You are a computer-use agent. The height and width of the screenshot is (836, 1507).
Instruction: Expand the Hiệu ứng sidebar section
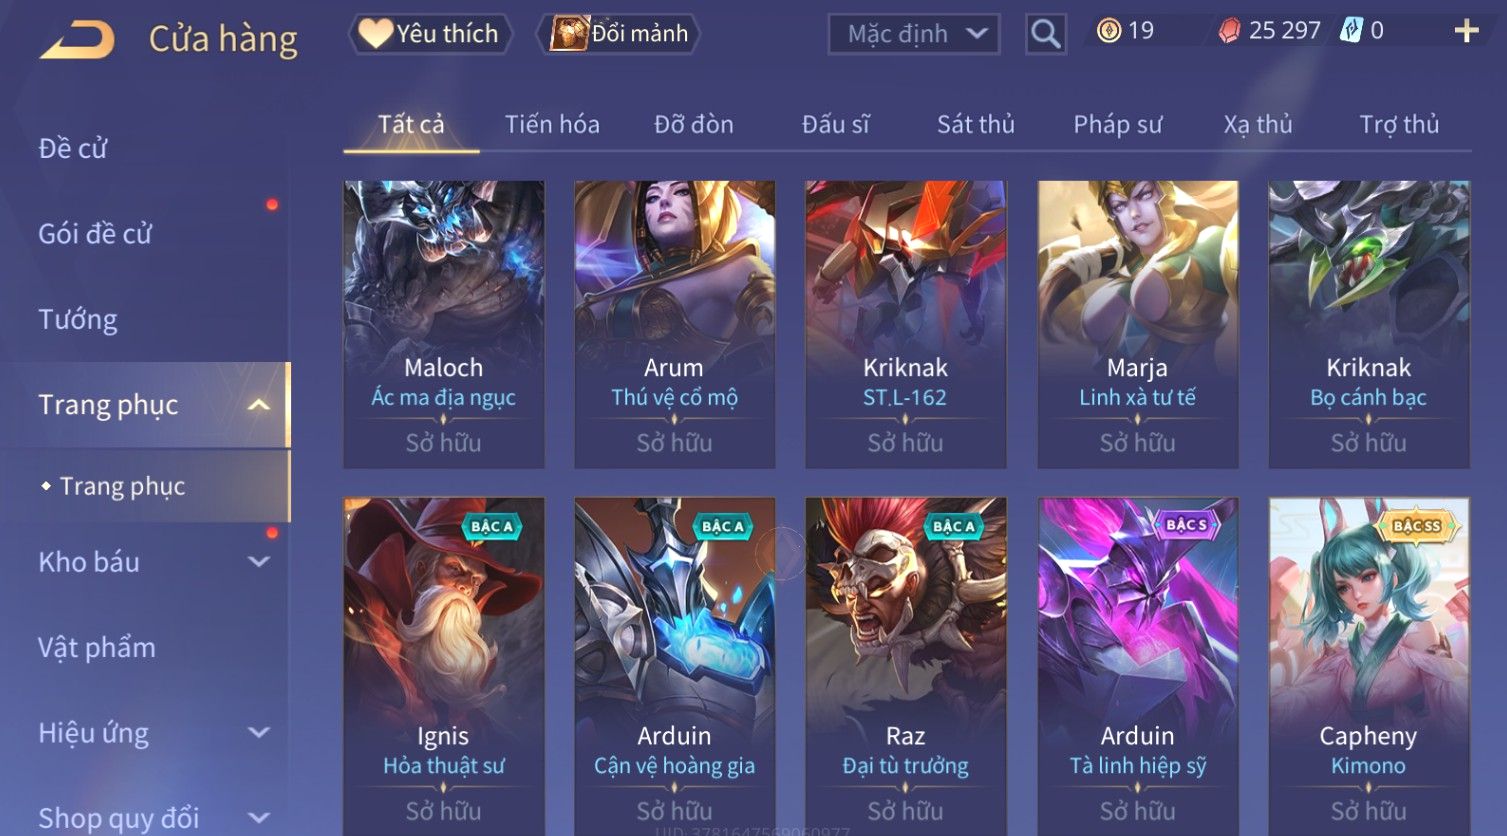[259, 733]
